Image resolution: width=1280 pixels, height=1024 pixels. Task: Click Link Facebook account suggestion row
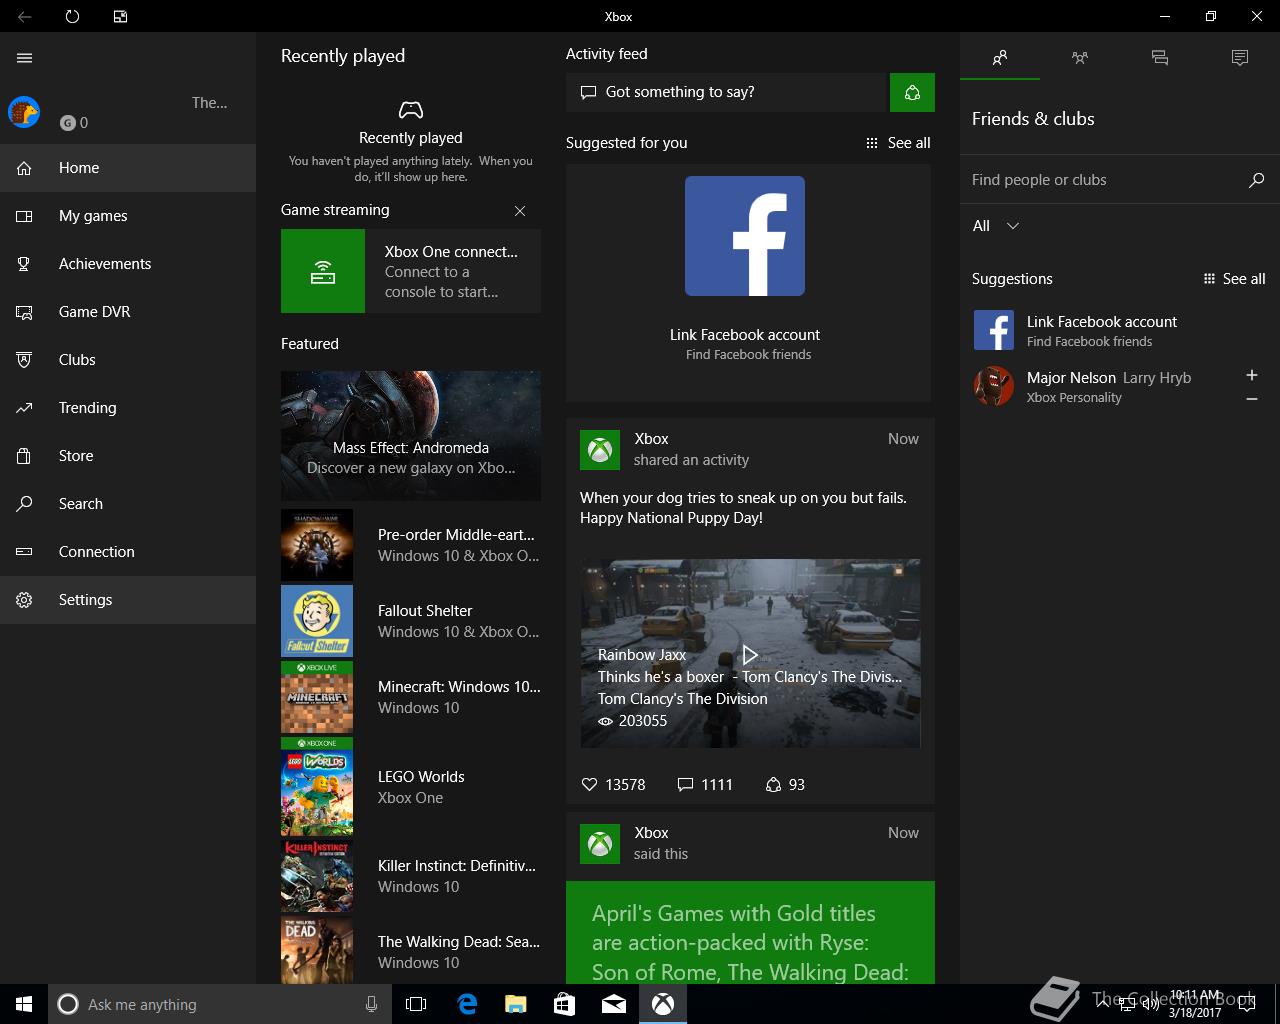tap(1120, 330)
